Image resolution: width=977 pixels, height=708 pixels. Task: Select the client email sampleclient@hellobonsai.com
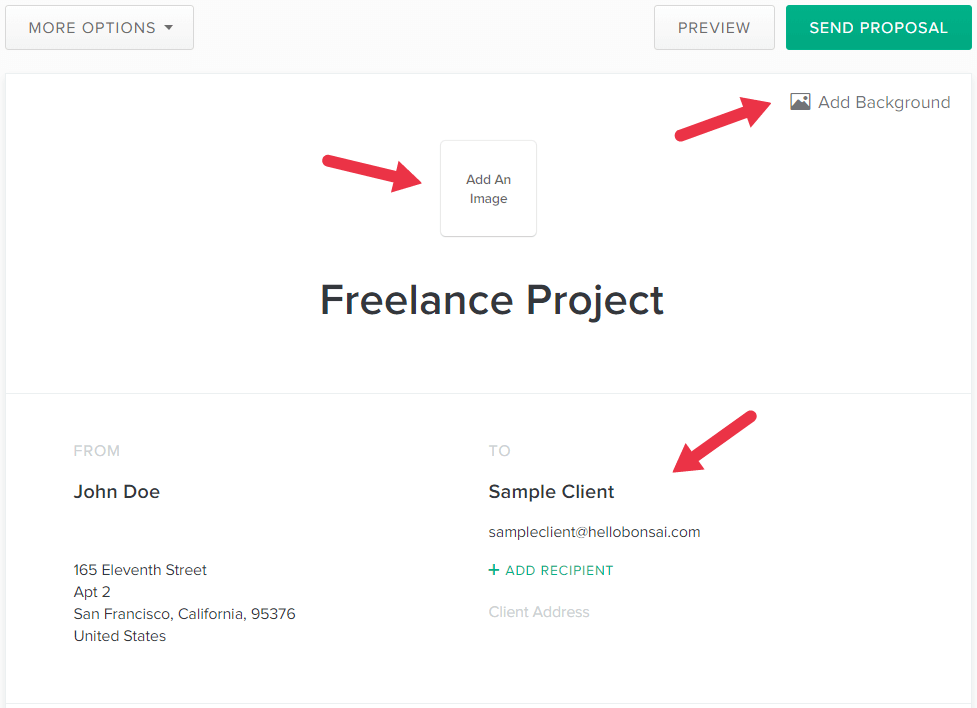click(594, 532)
